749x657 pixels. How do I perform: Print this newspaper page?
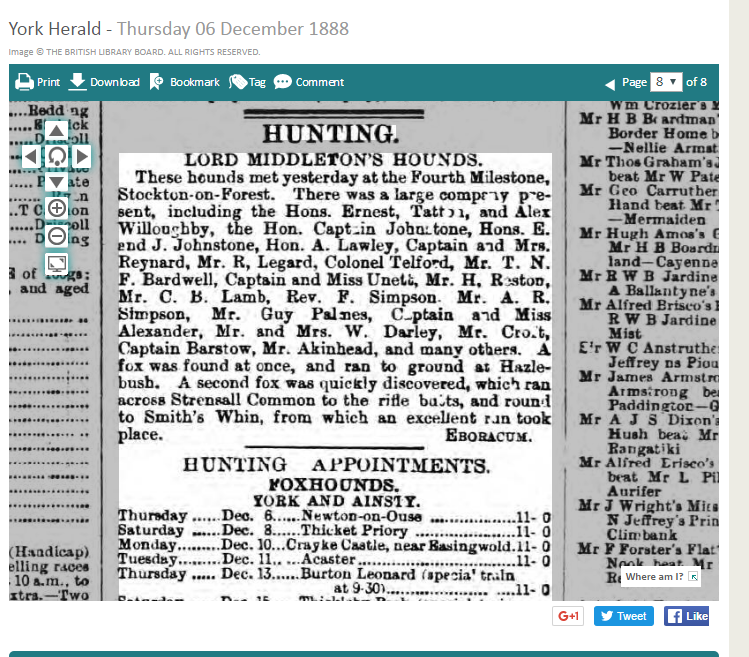38,82
